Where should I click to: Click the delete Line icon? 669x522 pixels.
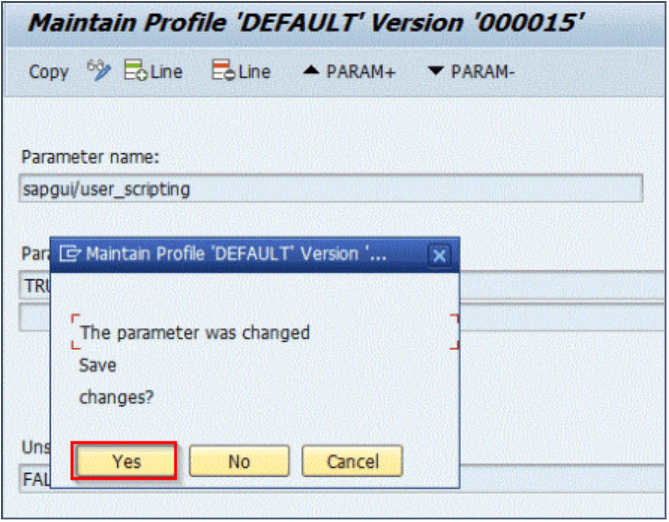[x=241, y=72]
